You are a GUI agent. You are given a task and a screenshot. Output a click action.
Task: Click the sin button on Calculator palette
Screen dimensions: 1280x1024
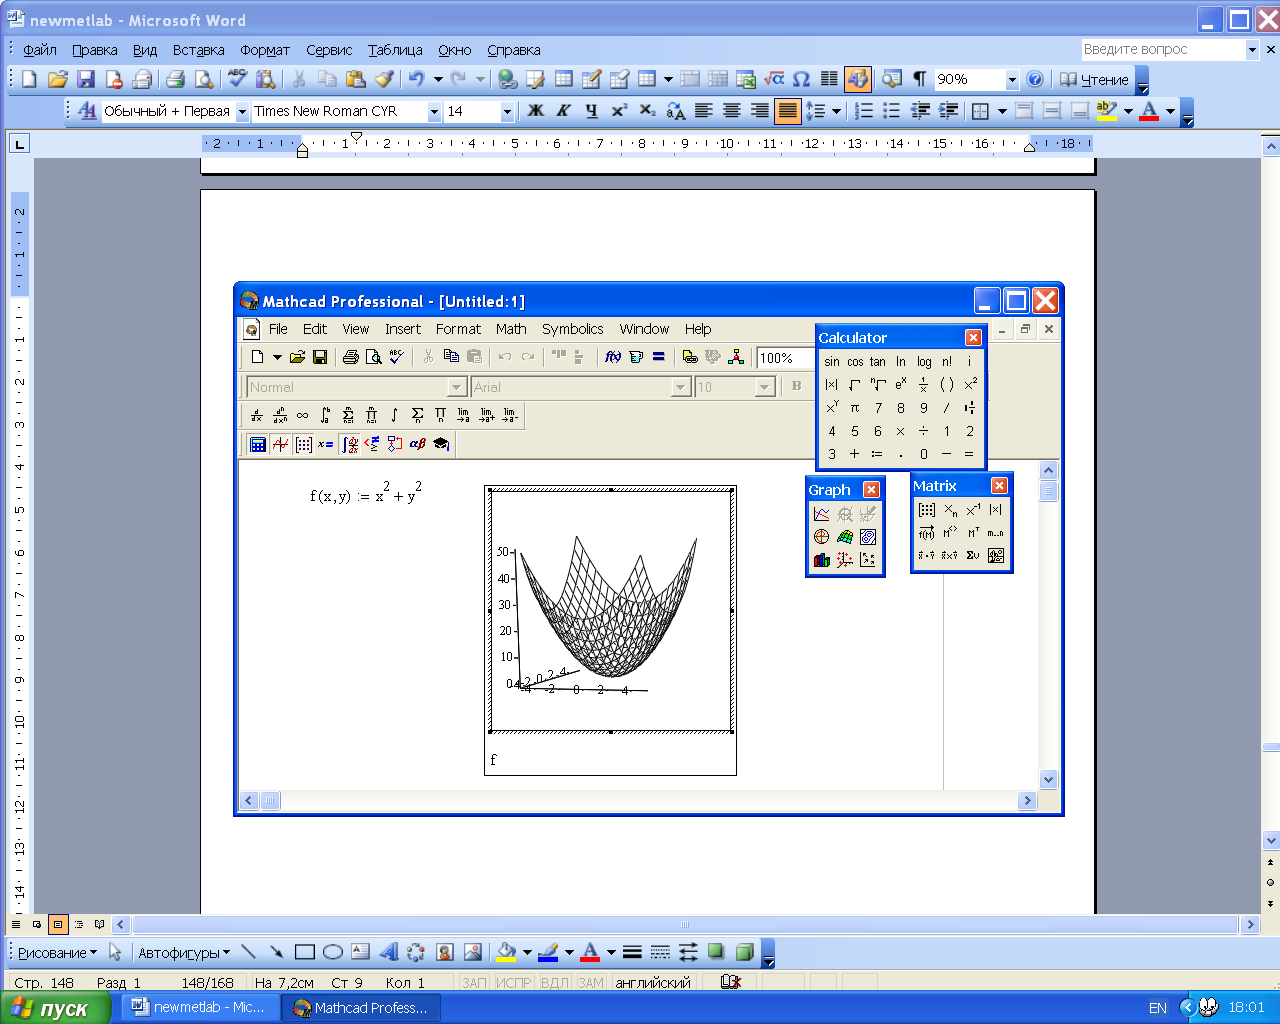click(832, 362)
